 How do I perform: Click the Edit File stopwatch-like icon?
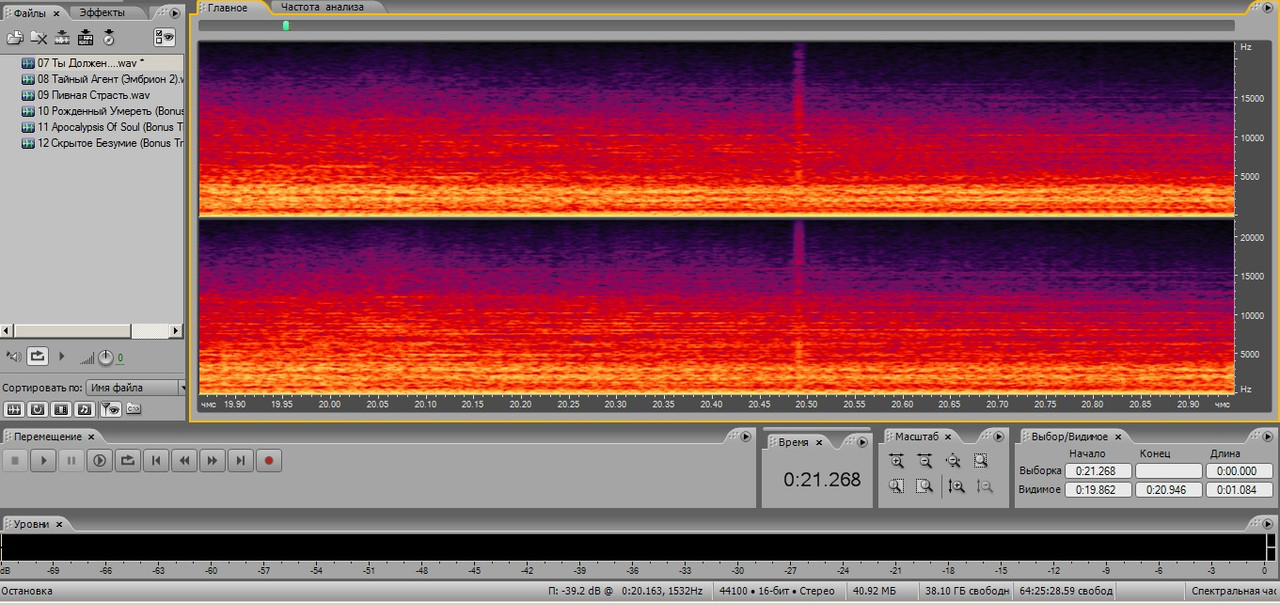point(109,38)
